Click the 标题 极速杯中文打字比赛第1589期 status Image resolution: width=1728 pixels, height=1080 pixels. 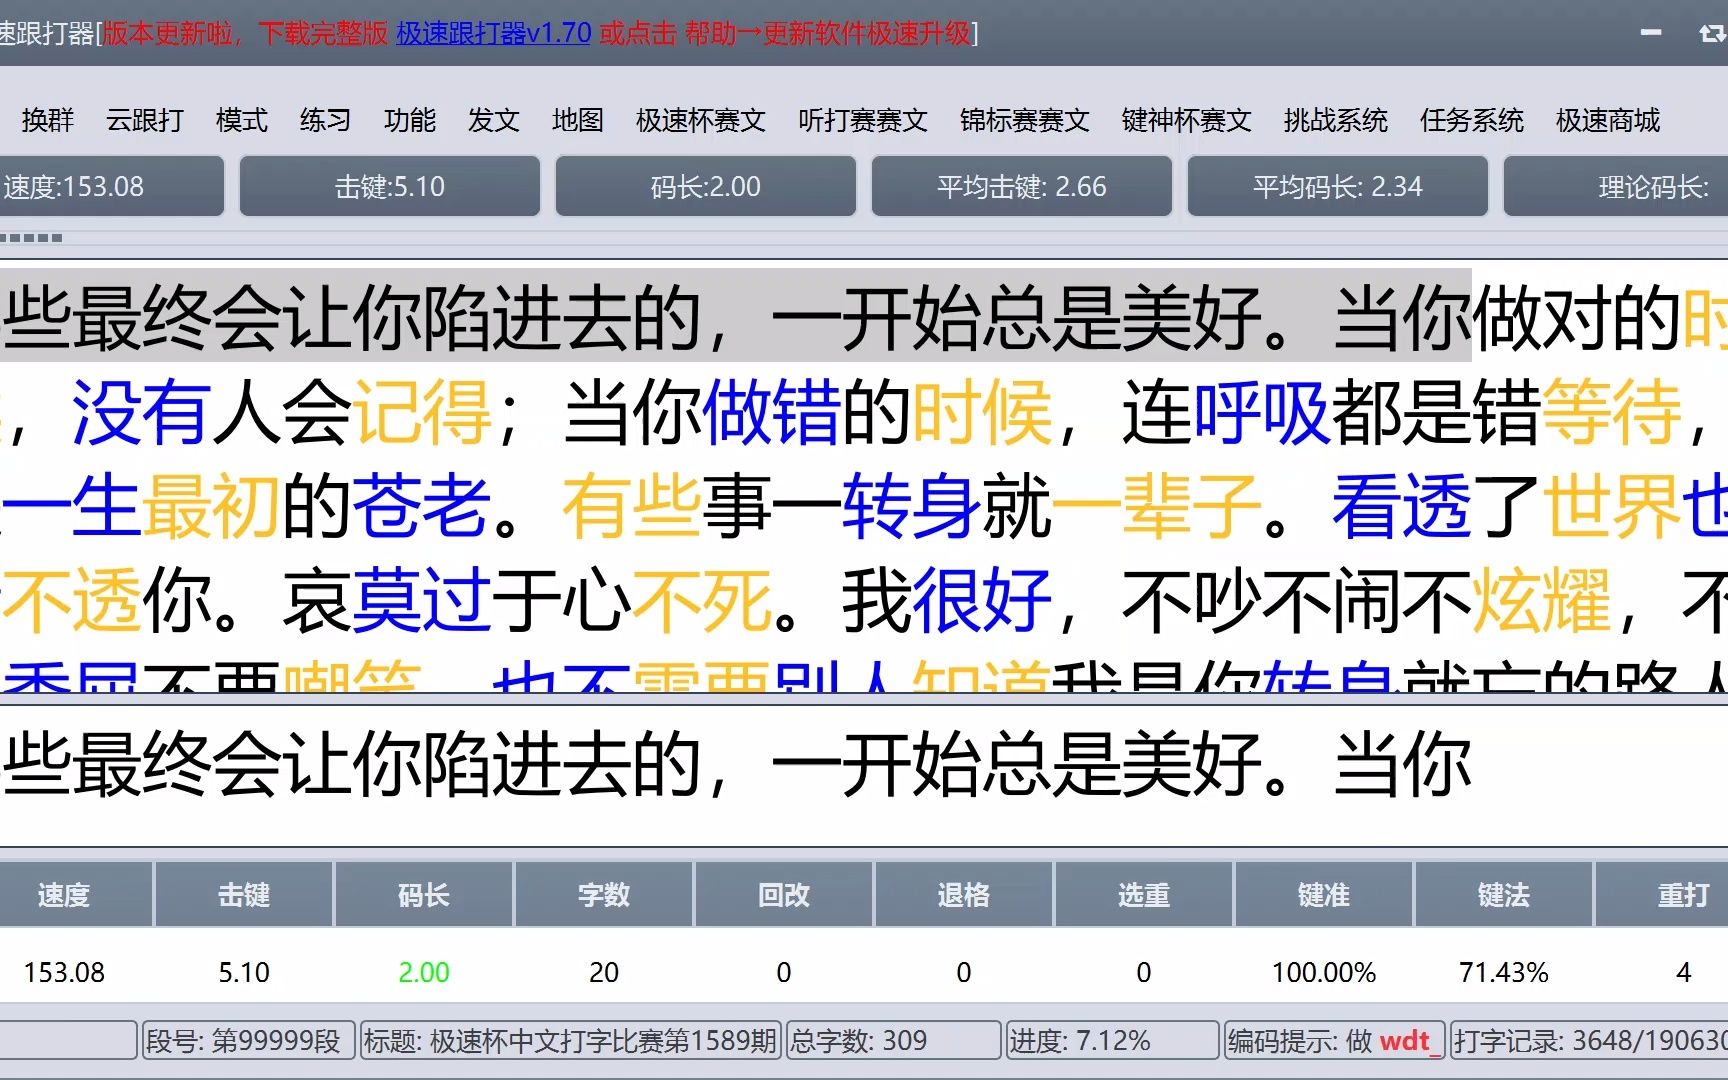[571, 1041]
